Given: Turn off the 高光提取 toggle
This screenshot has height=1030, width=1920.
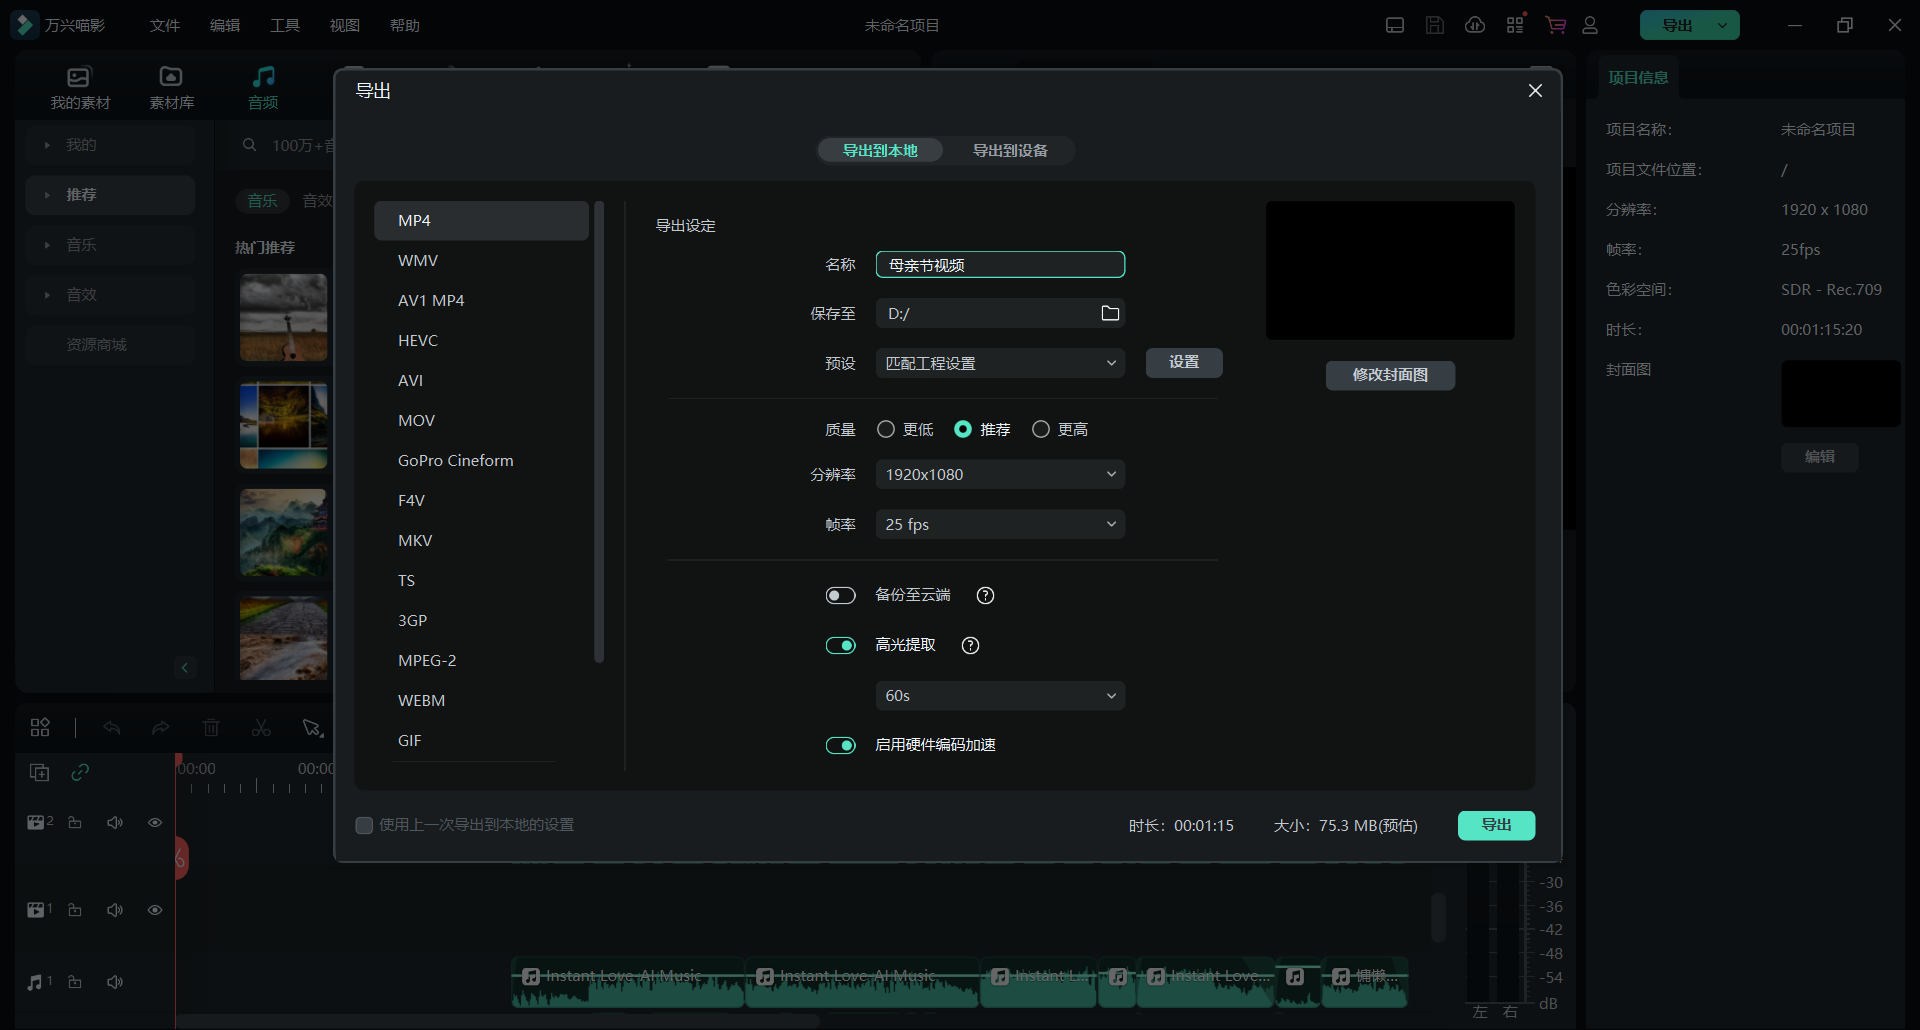Looking at the screenshot, I should [x=840, y=646].
